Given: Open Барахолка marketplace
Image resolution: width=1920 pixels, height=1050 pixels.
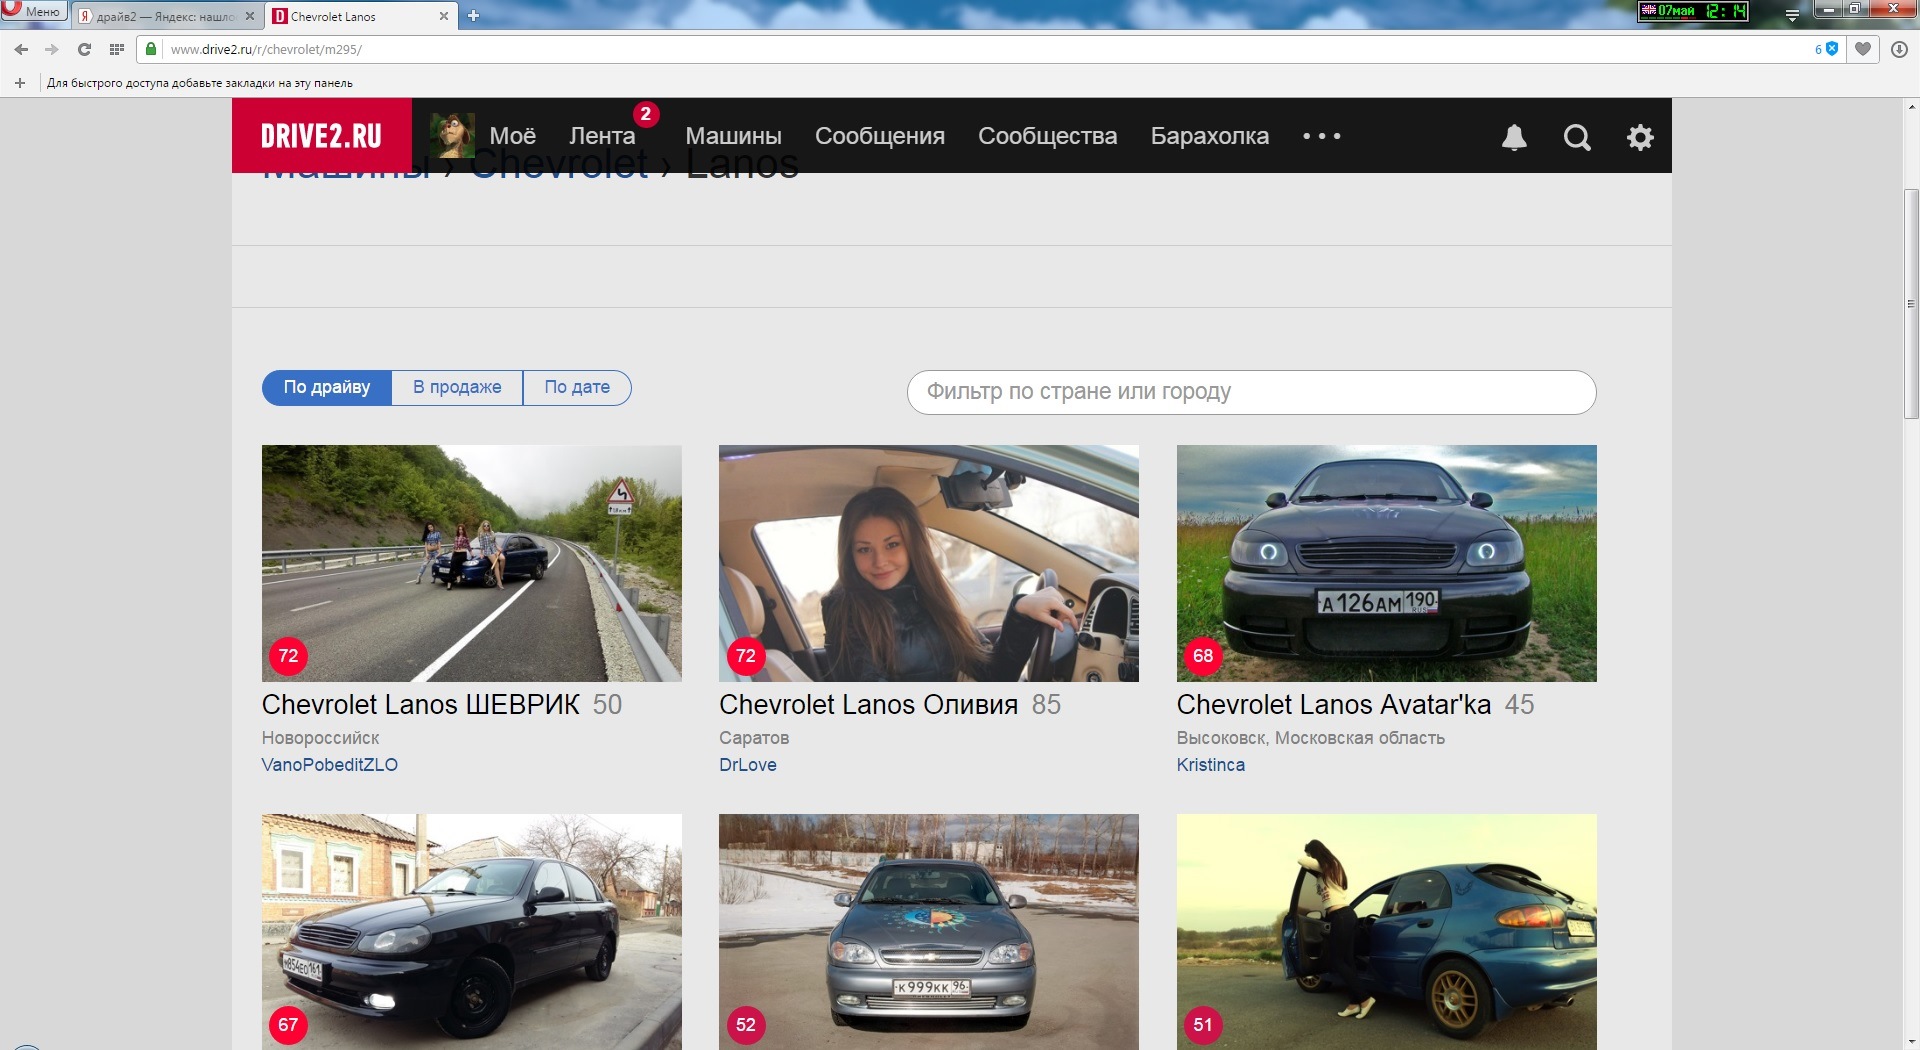Looking at the screenshot, I should (1210, 136).
